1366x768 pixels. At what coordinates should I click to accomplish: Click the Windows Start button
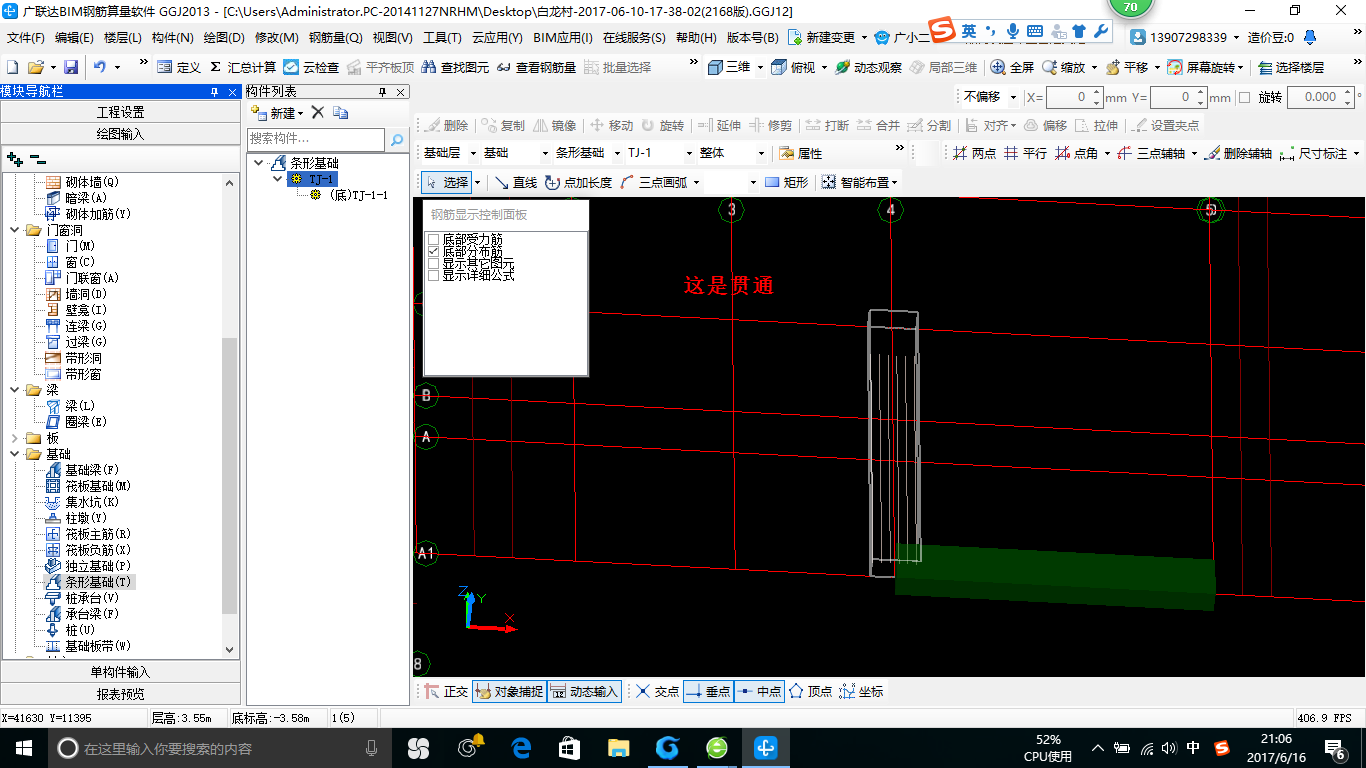coord(24,748)
